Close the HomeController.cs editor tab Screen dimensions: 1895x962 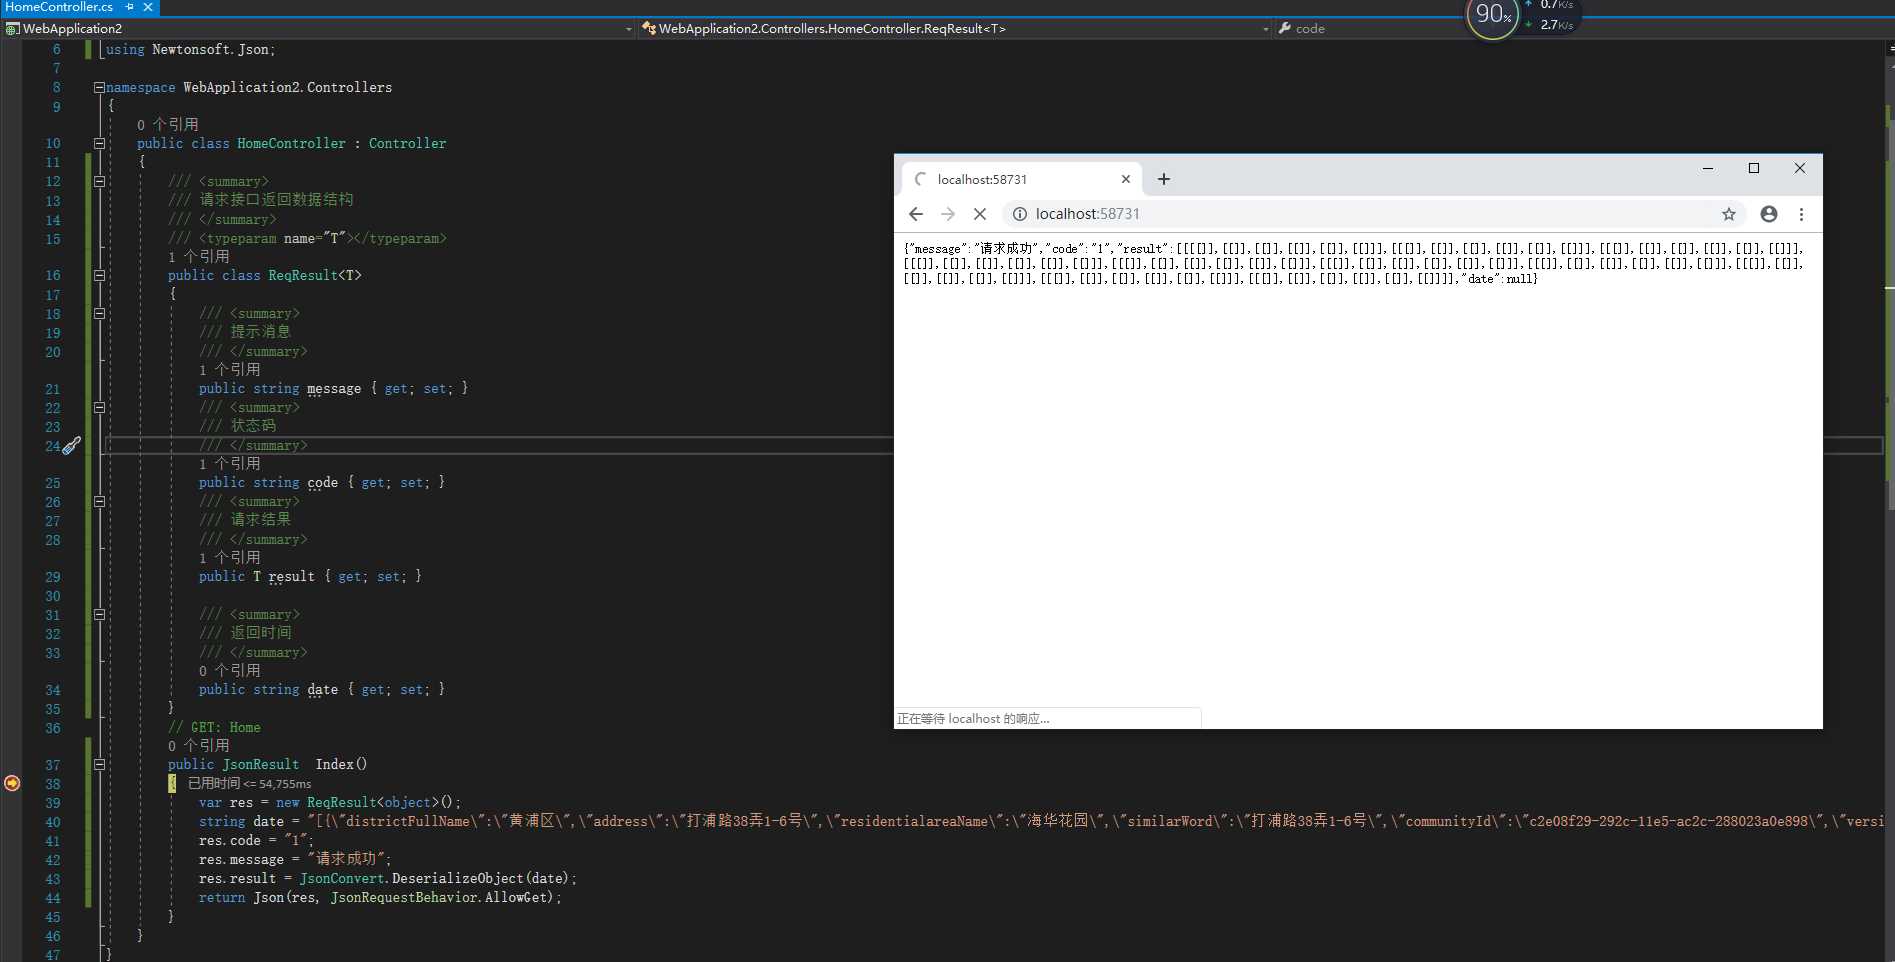coord(147,7)
